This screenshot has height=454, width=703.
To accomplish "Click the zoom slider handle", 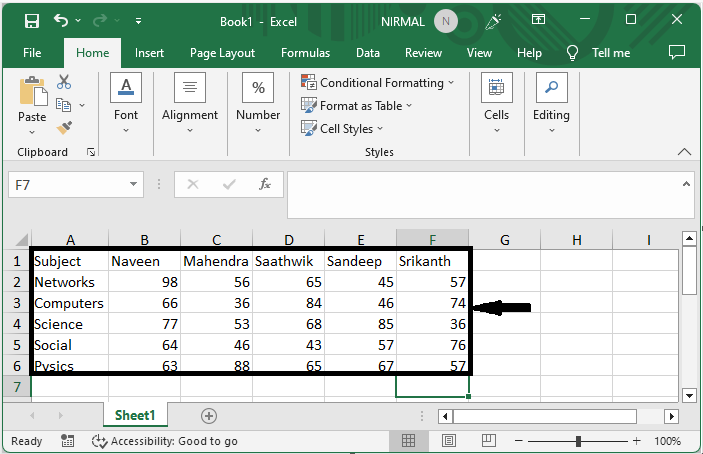I will [578, 441].
